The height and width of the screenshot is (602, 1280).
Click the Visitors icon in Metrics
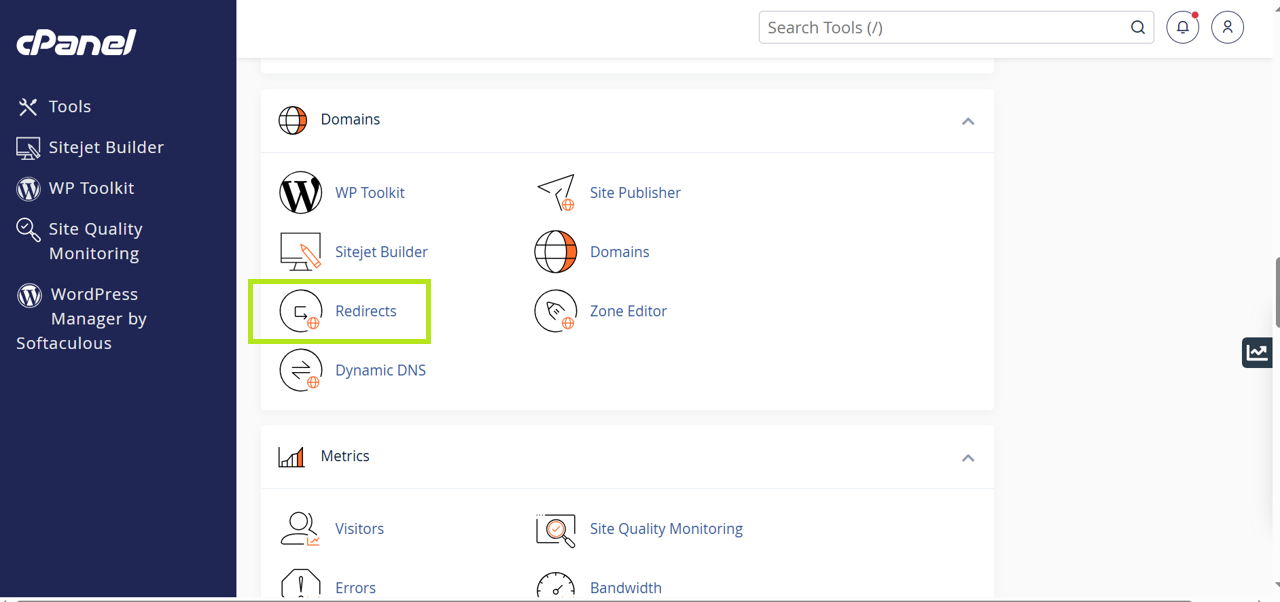(300, 529)
